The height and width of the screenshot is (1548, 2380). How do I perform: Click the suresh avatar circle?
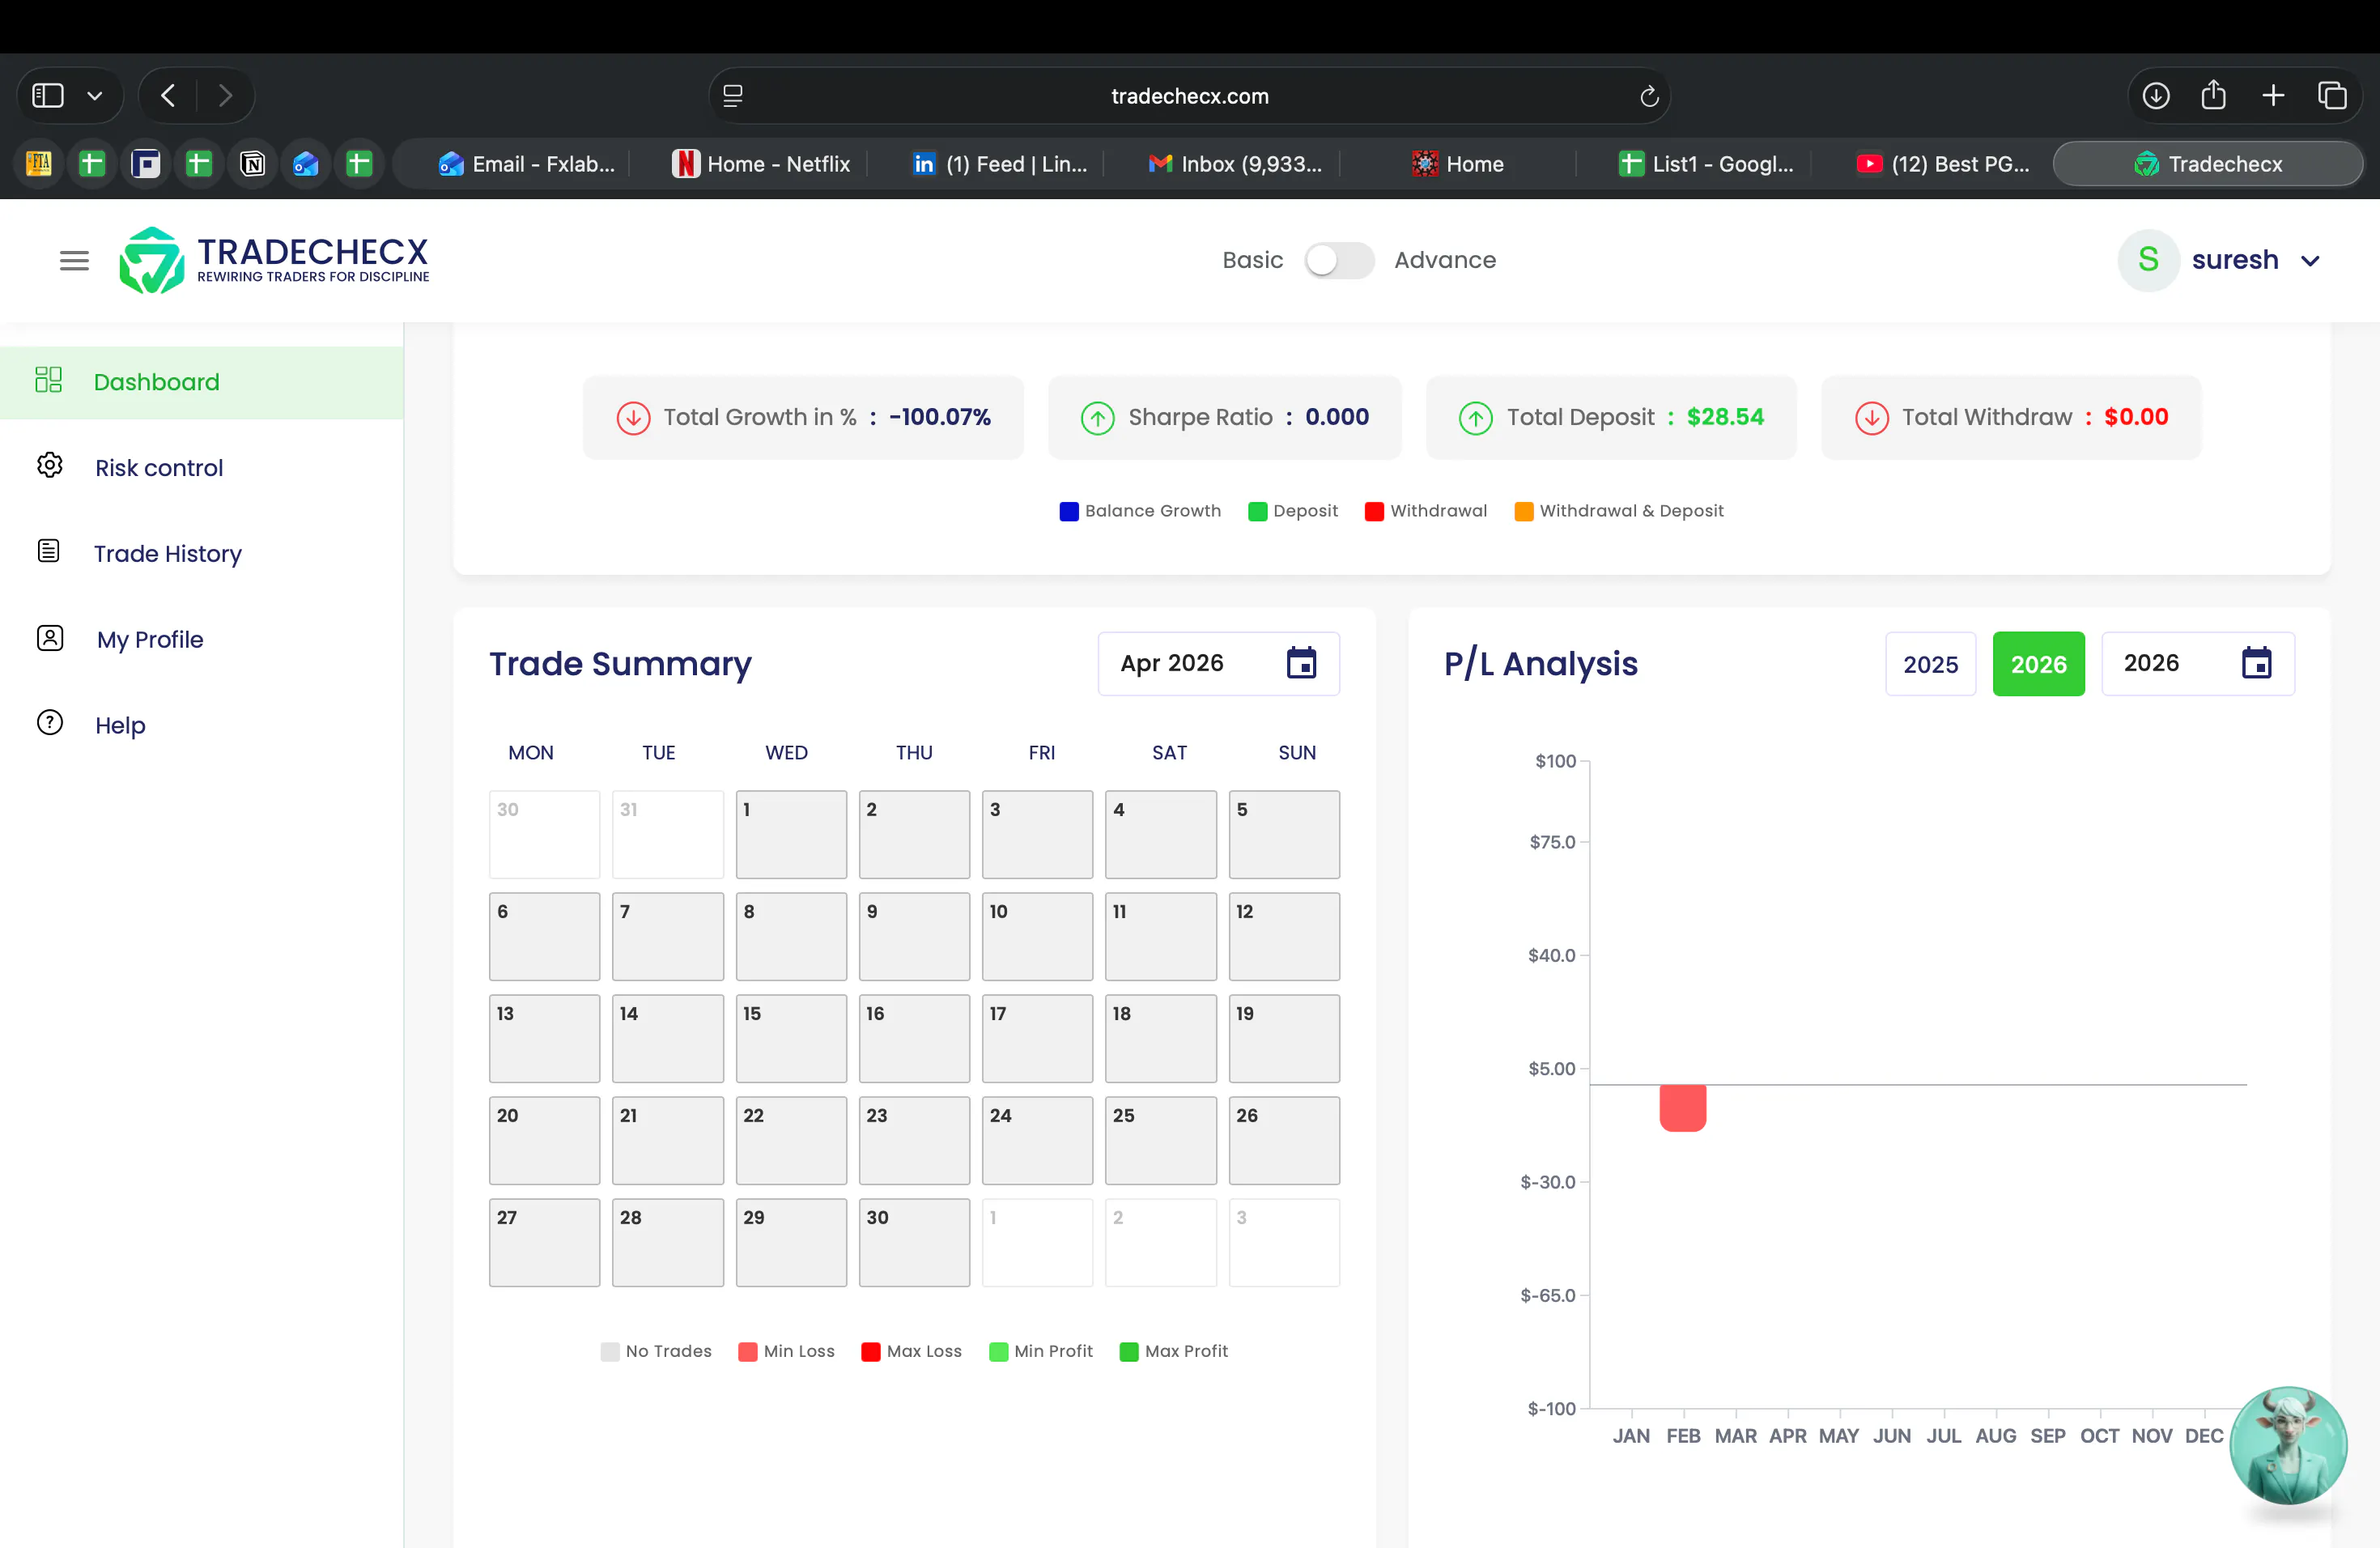(2148, 260)
